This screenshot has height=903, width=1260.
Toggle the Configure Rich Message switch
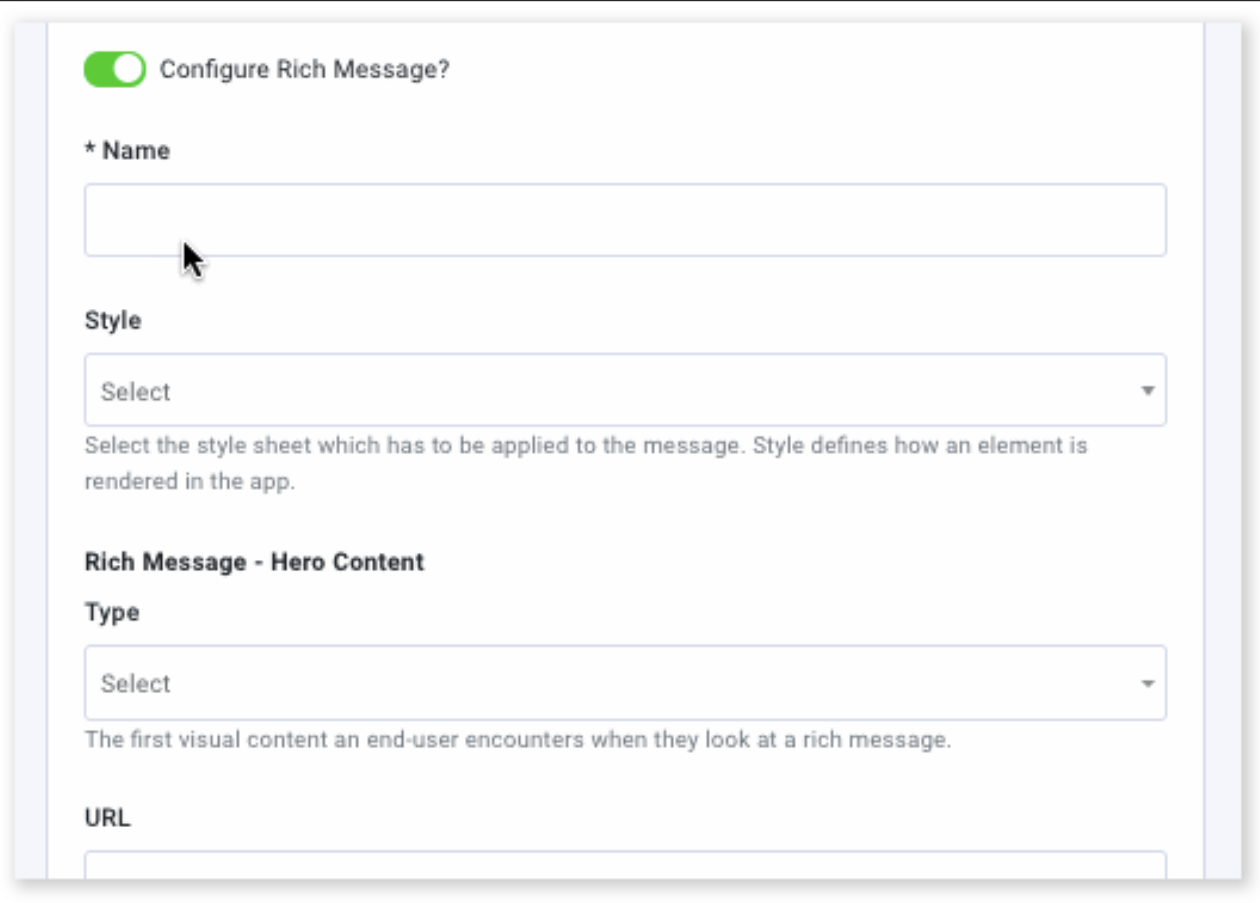[x=115, y=70]
